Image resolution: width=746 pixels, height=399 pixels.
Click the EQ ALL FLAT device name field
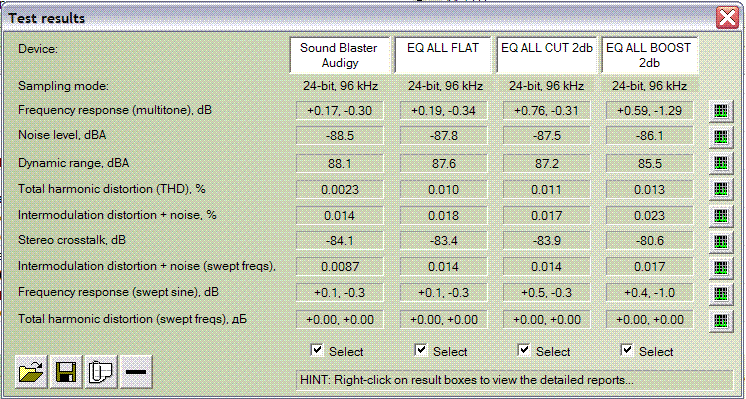[443, 55]
